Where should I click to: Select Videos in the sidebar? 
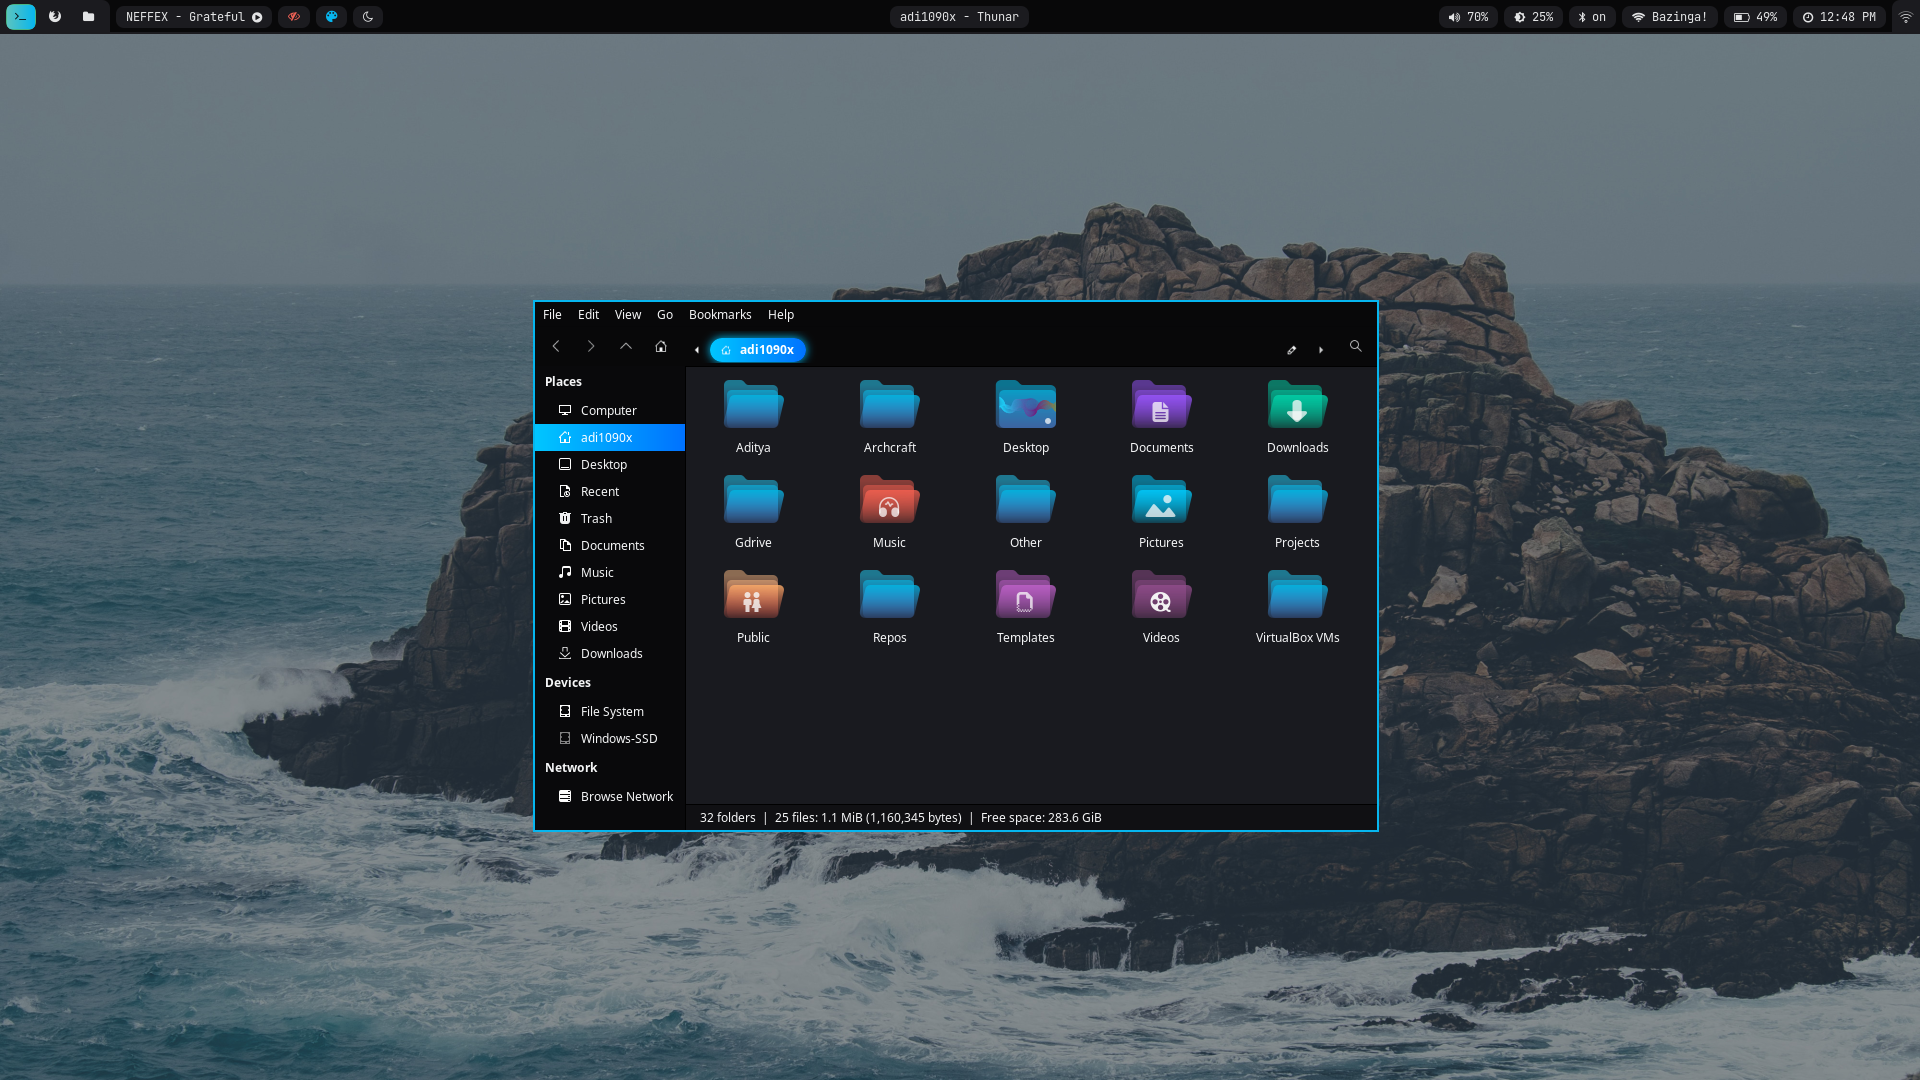pos(610,627)
